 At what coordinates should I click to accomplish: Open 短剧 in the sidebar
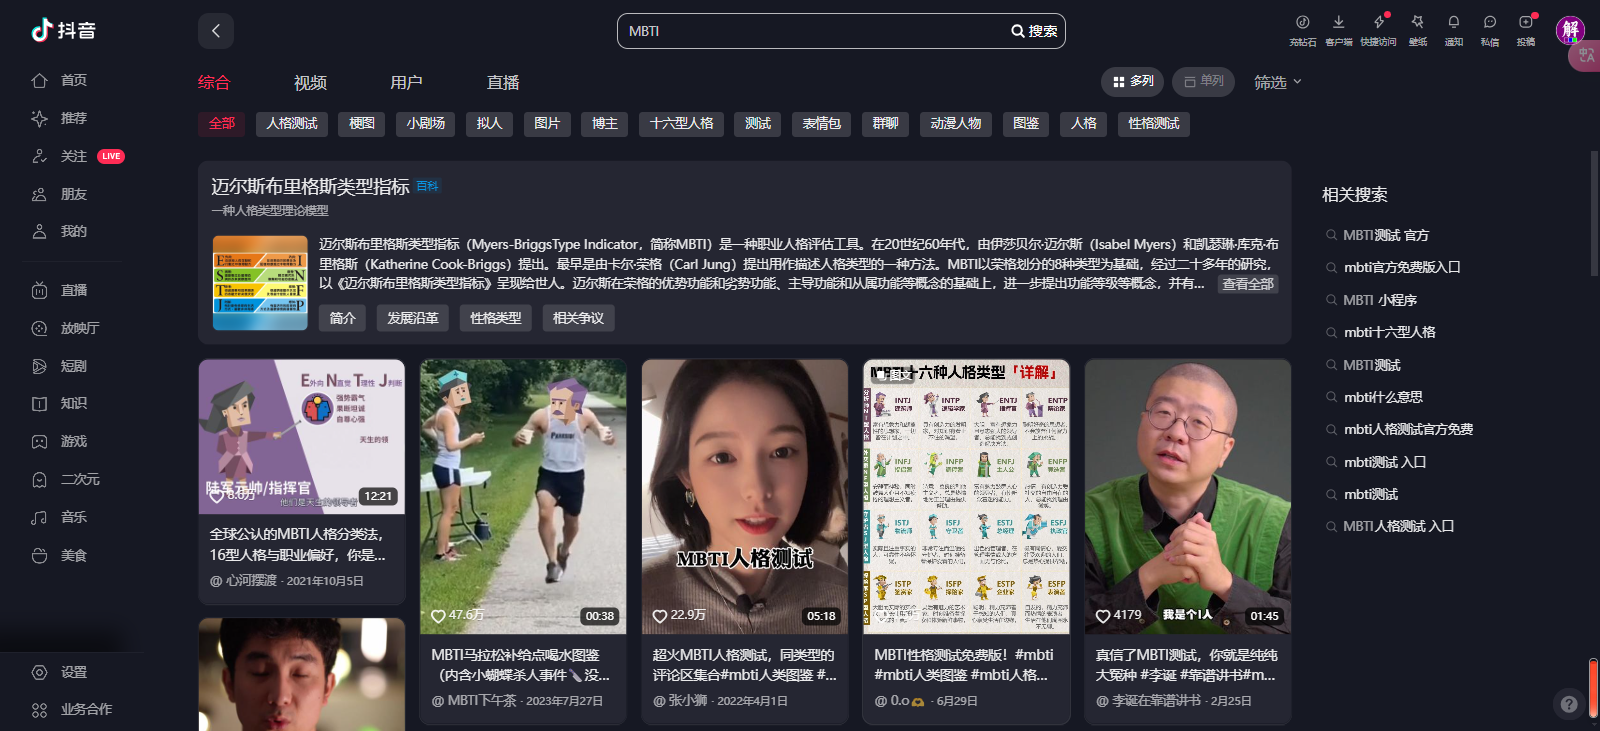click(60, 366)
